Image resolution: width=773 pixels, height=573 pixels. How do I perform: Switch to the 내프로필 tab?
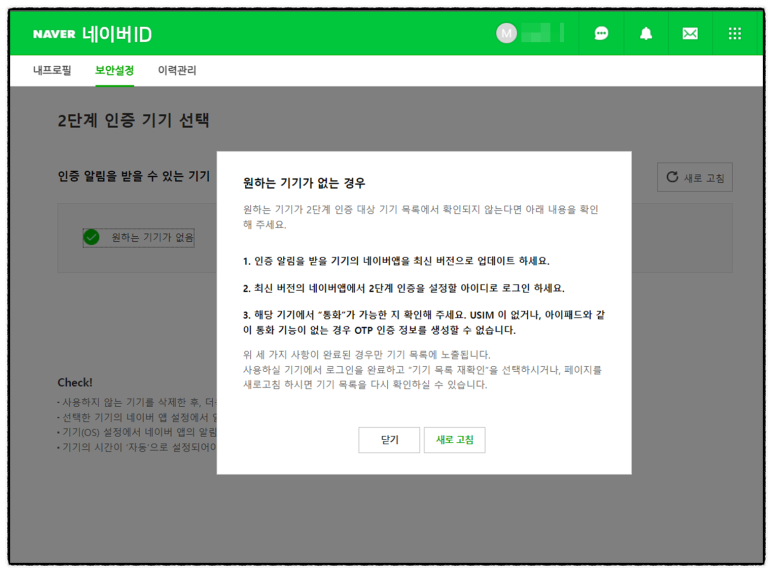click(52, 71)
